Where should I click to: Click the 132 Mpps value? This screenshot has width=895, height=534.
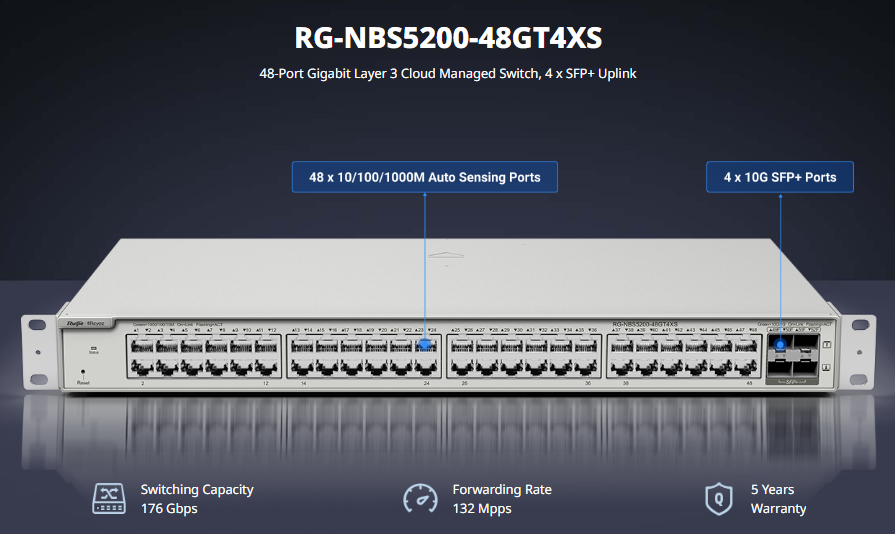(482, 508)
